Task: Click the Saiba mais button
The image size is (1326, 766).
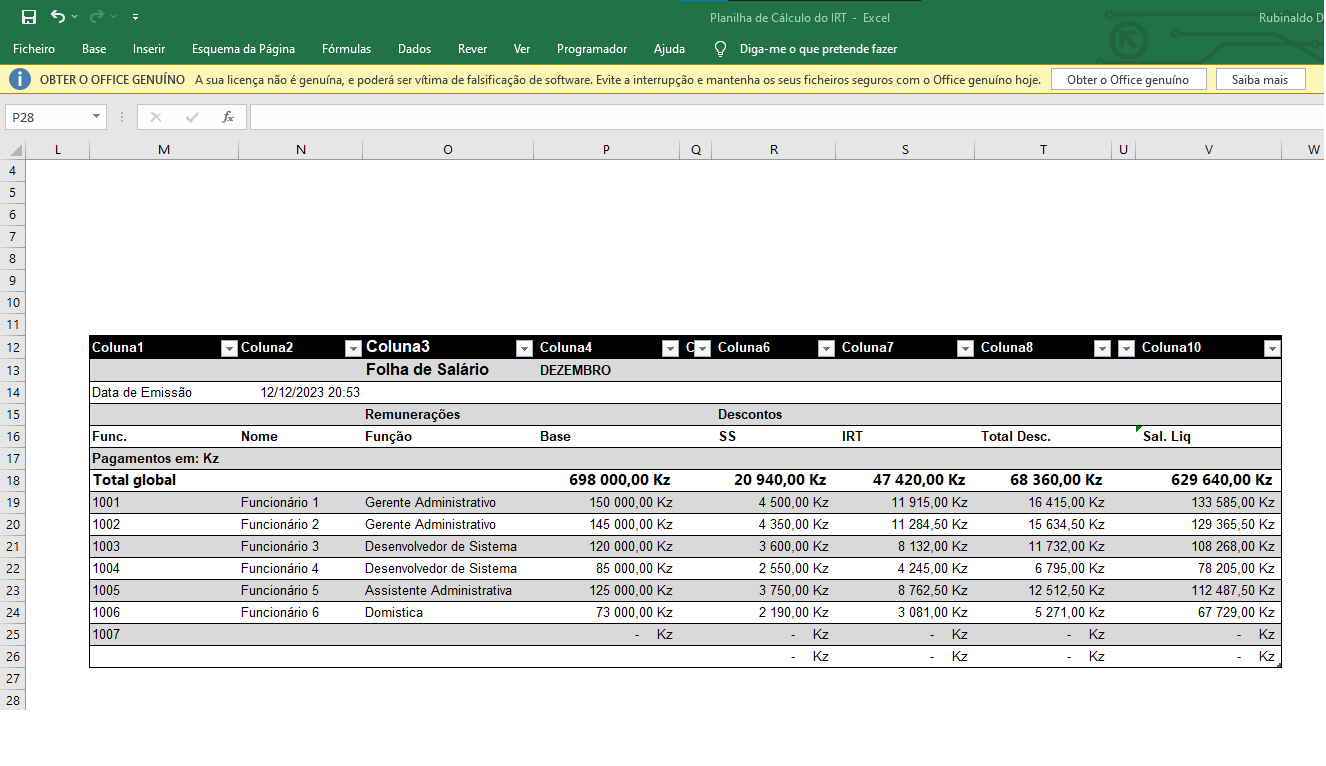Action: pos(1260,80)
